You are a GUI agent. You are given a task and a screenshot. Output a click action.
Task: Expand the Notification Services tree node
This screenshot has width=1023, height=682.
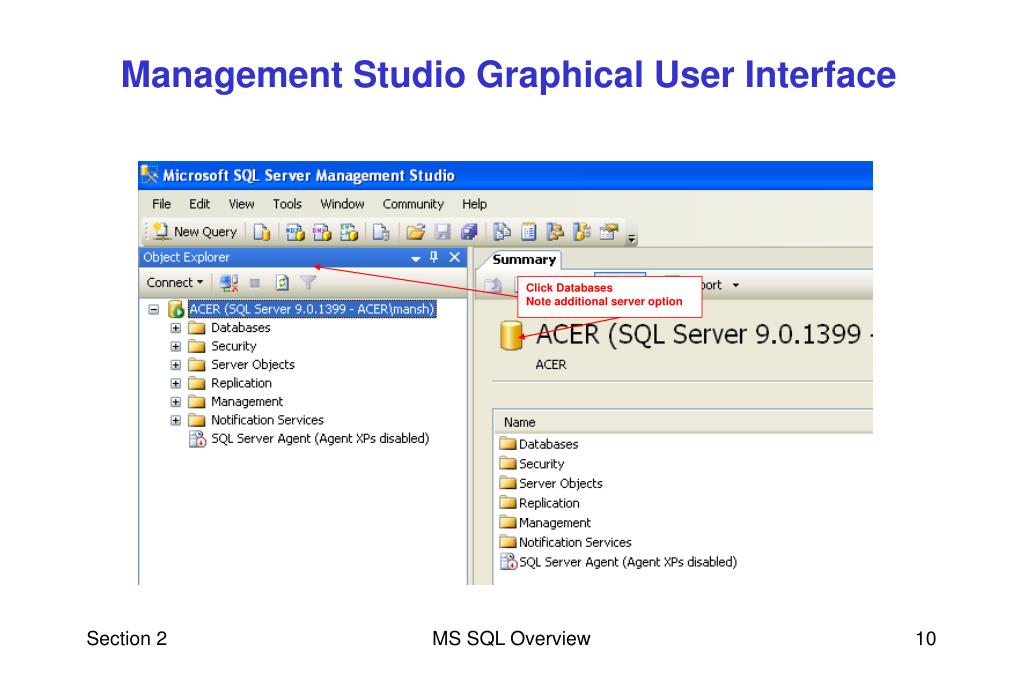(x=176, y=420)
